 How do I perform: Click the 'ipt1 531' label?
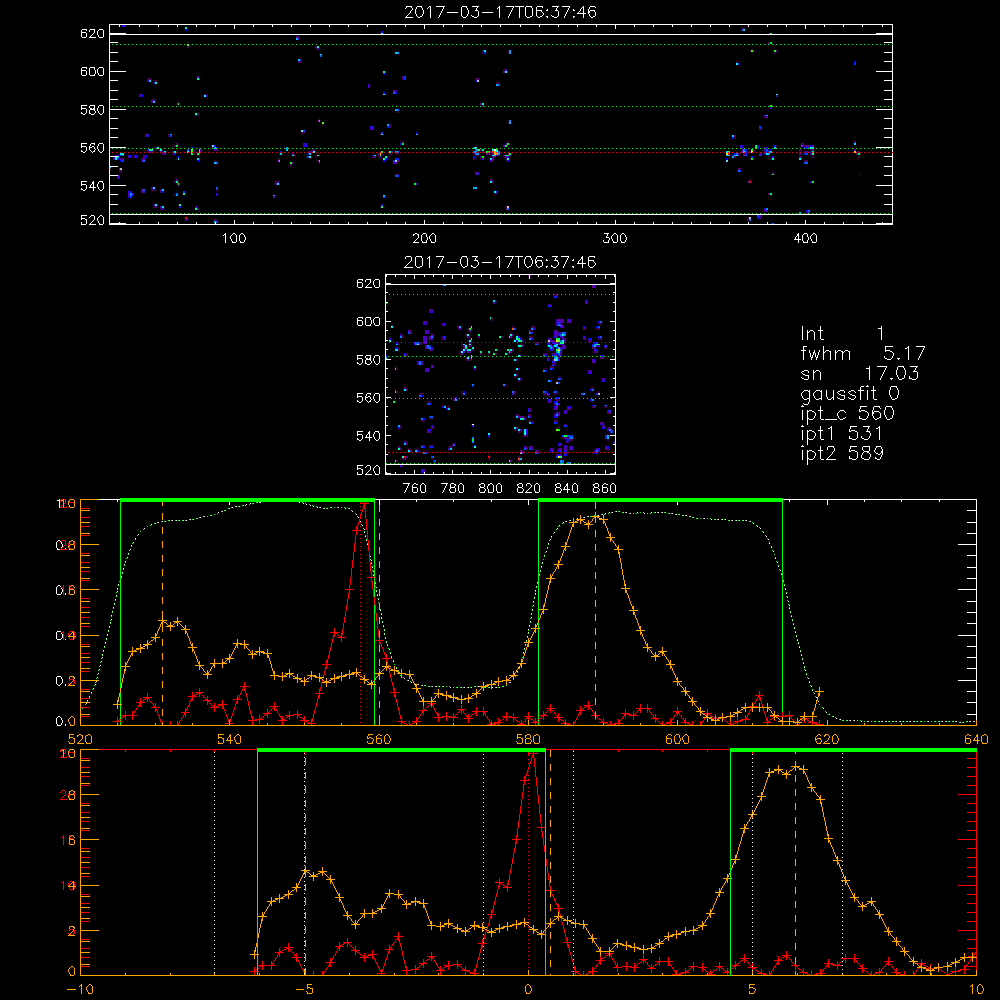coord(841,434)
